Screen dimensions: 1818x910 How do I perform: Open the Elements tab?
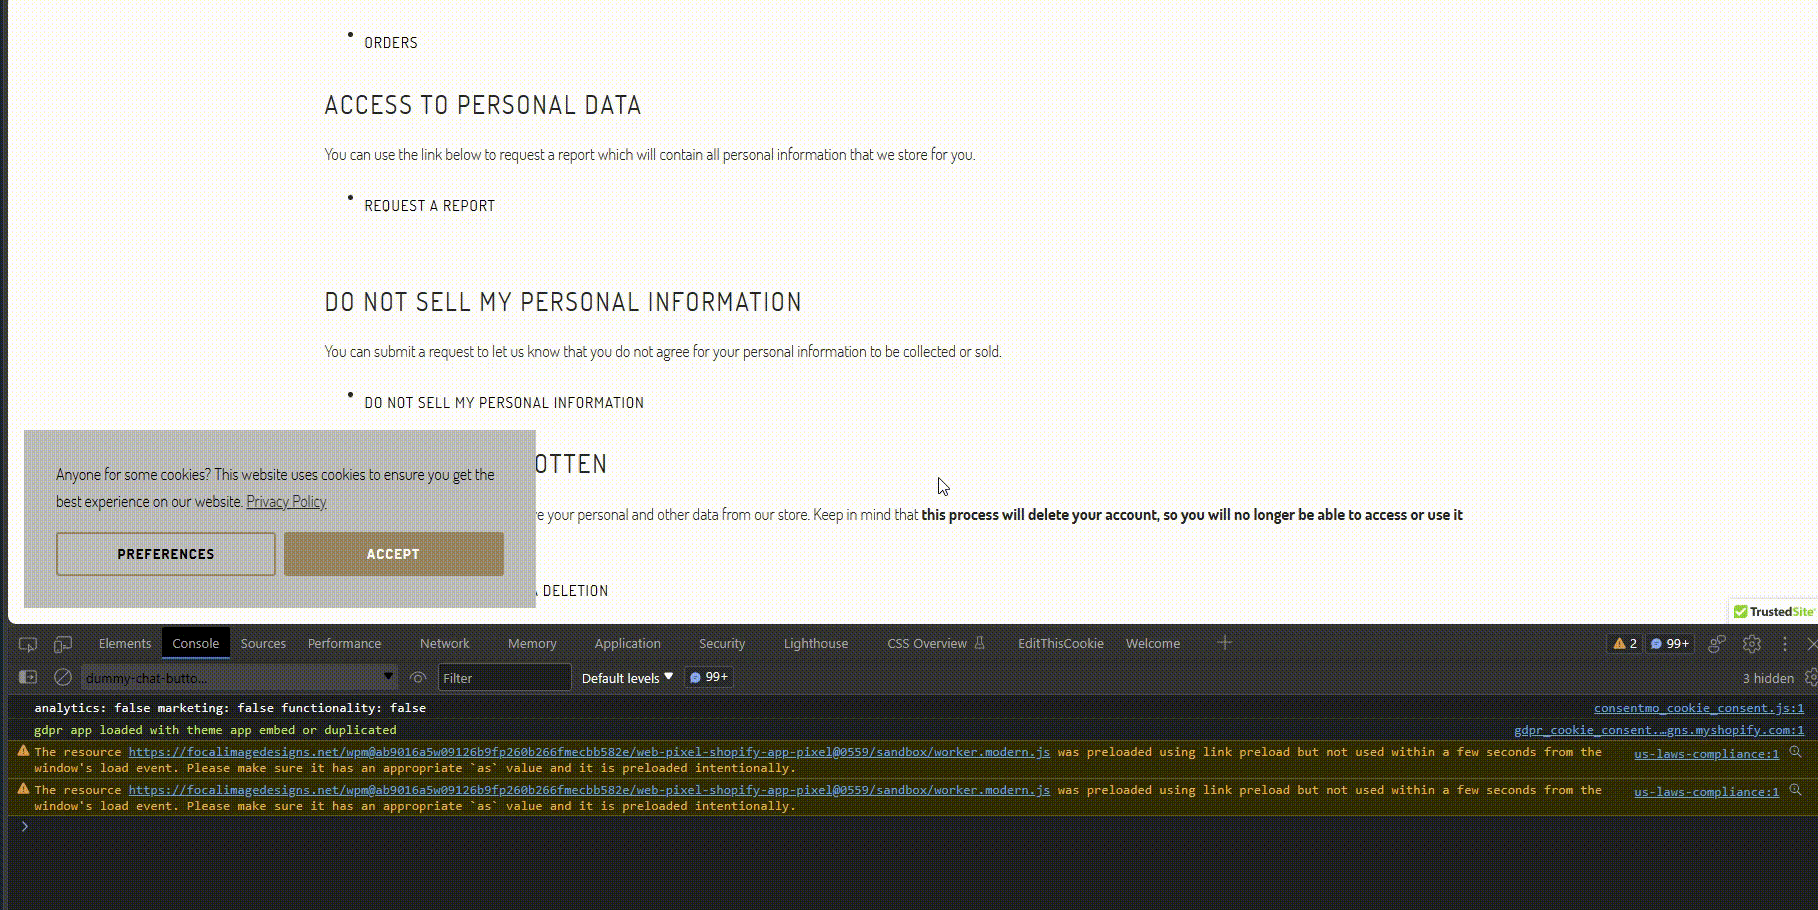125,644
